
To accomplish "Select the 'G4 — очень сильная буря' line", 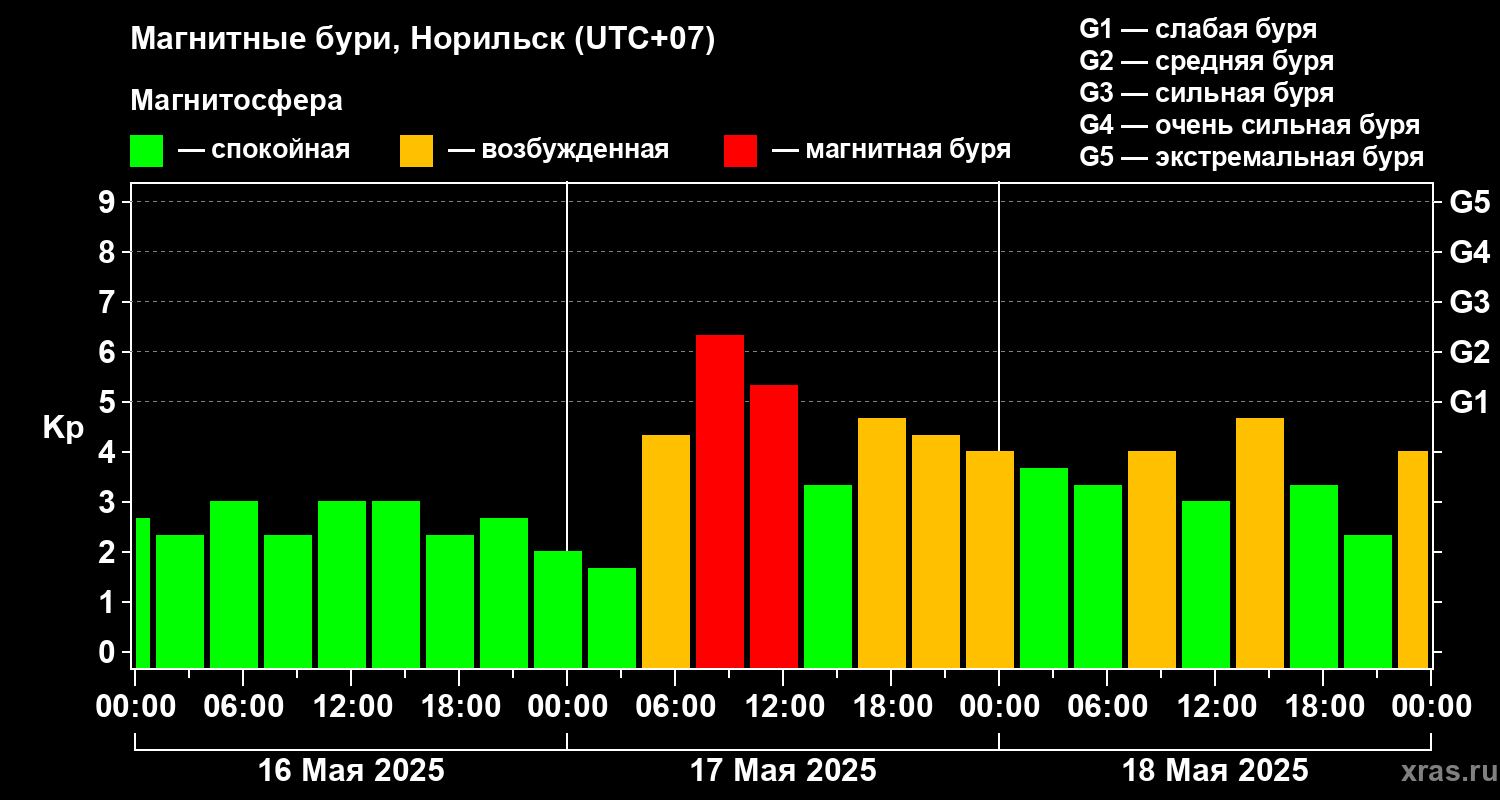I will [x=1250, y=125].
